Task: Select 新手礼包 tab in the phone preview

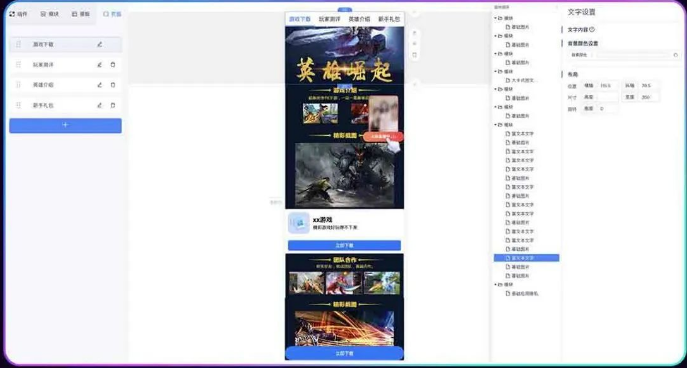Action: click(x=389, y=19)
